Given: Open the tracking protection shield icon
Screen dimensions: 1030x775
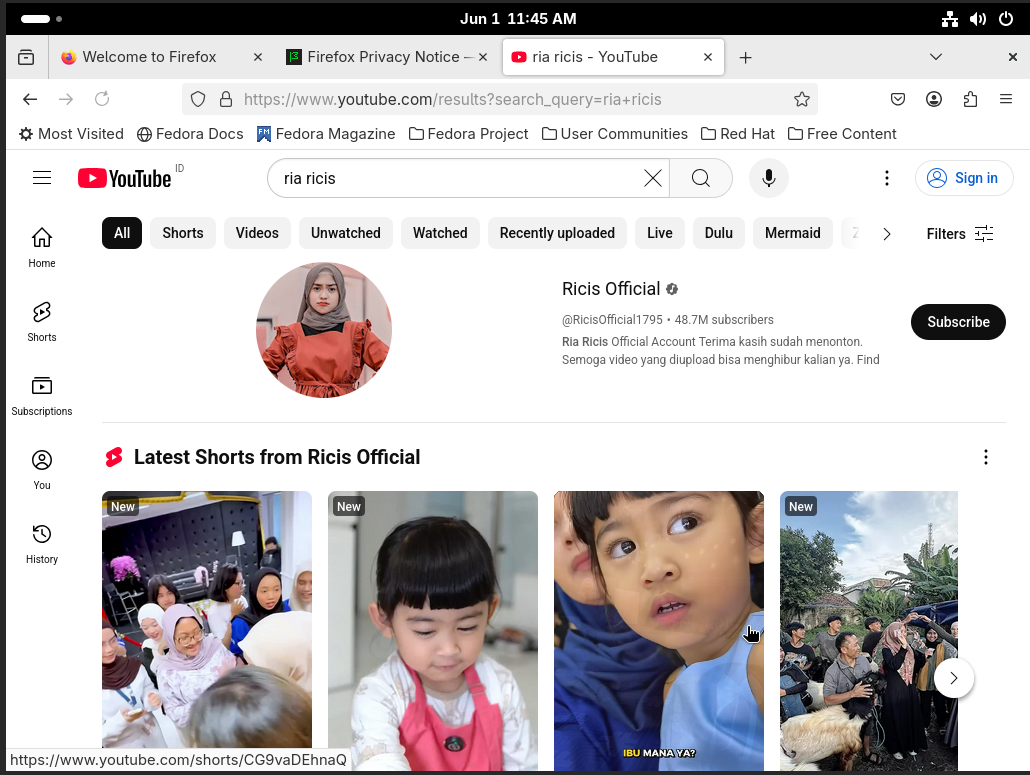Looking at the screenshot, I should click(x=198, y=99).
